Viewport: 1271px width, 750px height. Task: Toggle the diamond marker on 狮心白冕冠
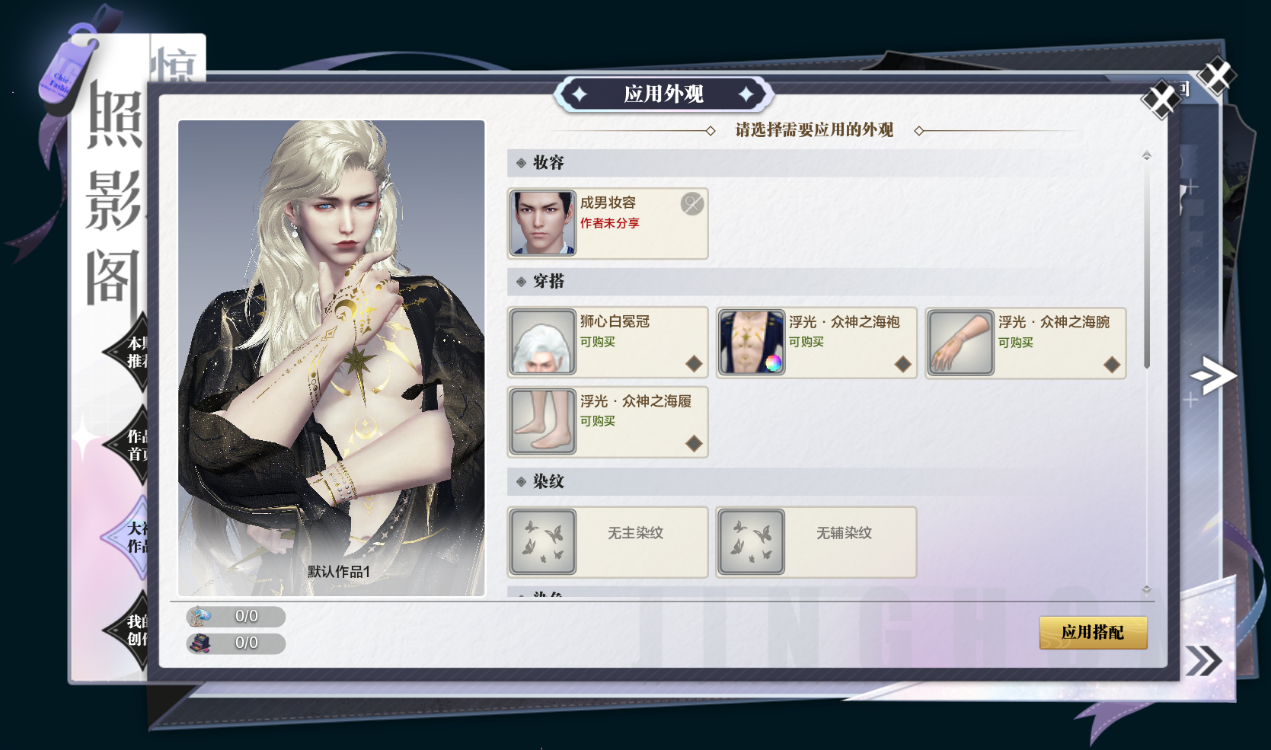pos(694,364)
